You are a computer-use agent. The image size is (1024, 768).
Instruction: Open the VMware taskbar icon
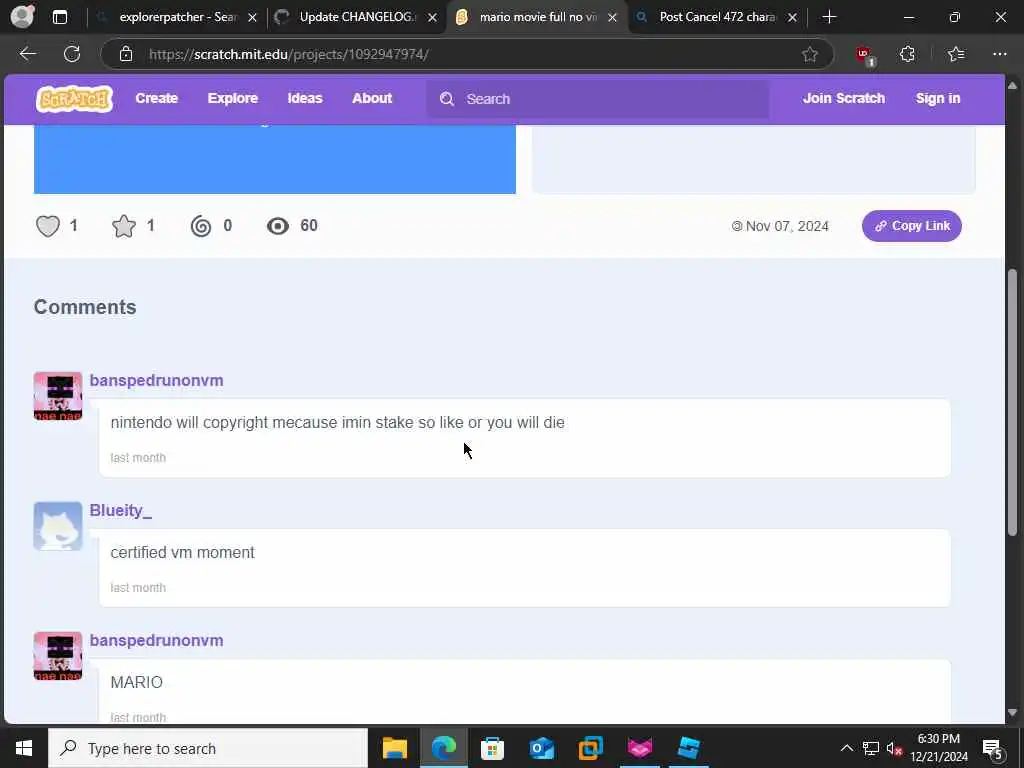click(x=590, y=748)
